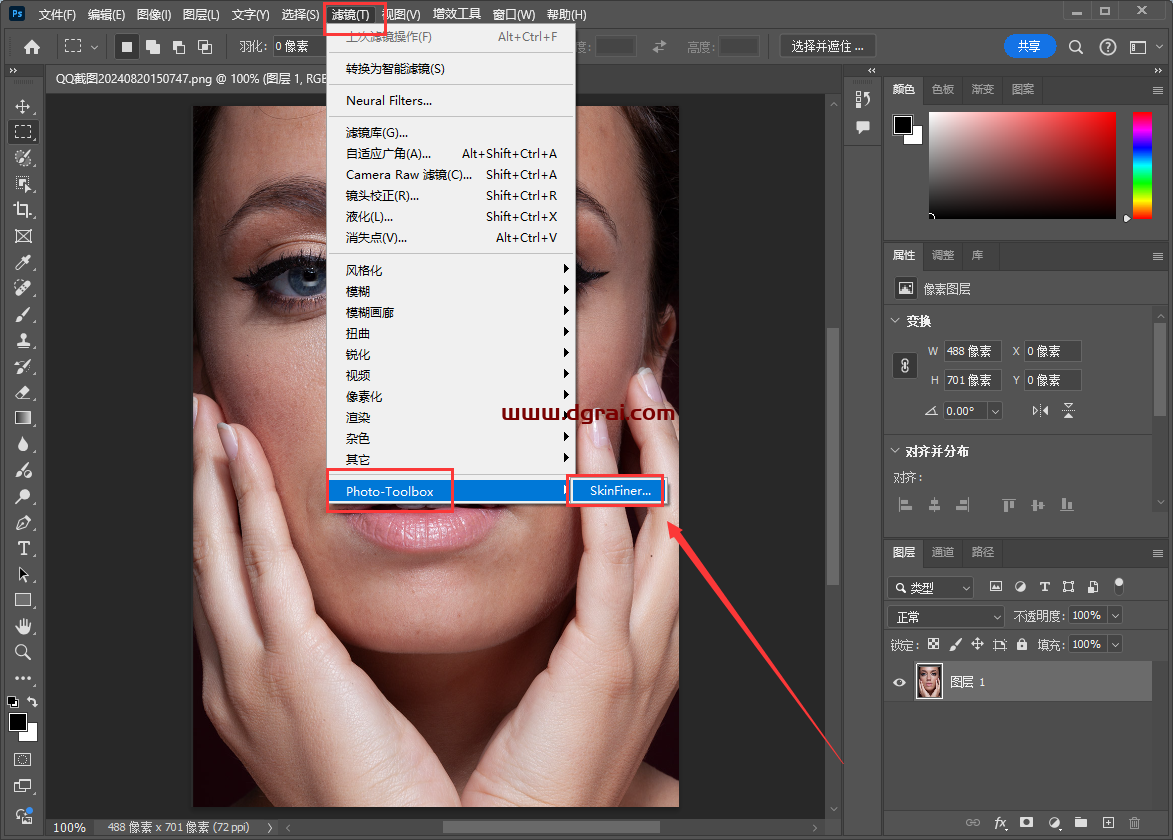The width and height of the screenshot is (1173, 840).
Task: Select the Rectangular Marquee tool
Action: pos(23,132)
